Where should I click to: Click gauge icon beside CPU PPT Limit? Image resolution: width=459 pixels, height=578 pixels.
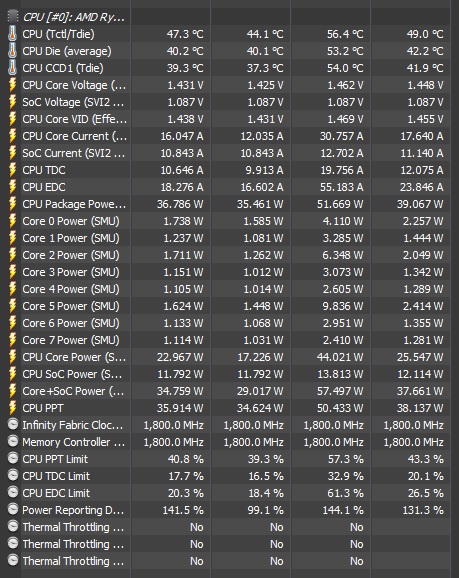13,458
